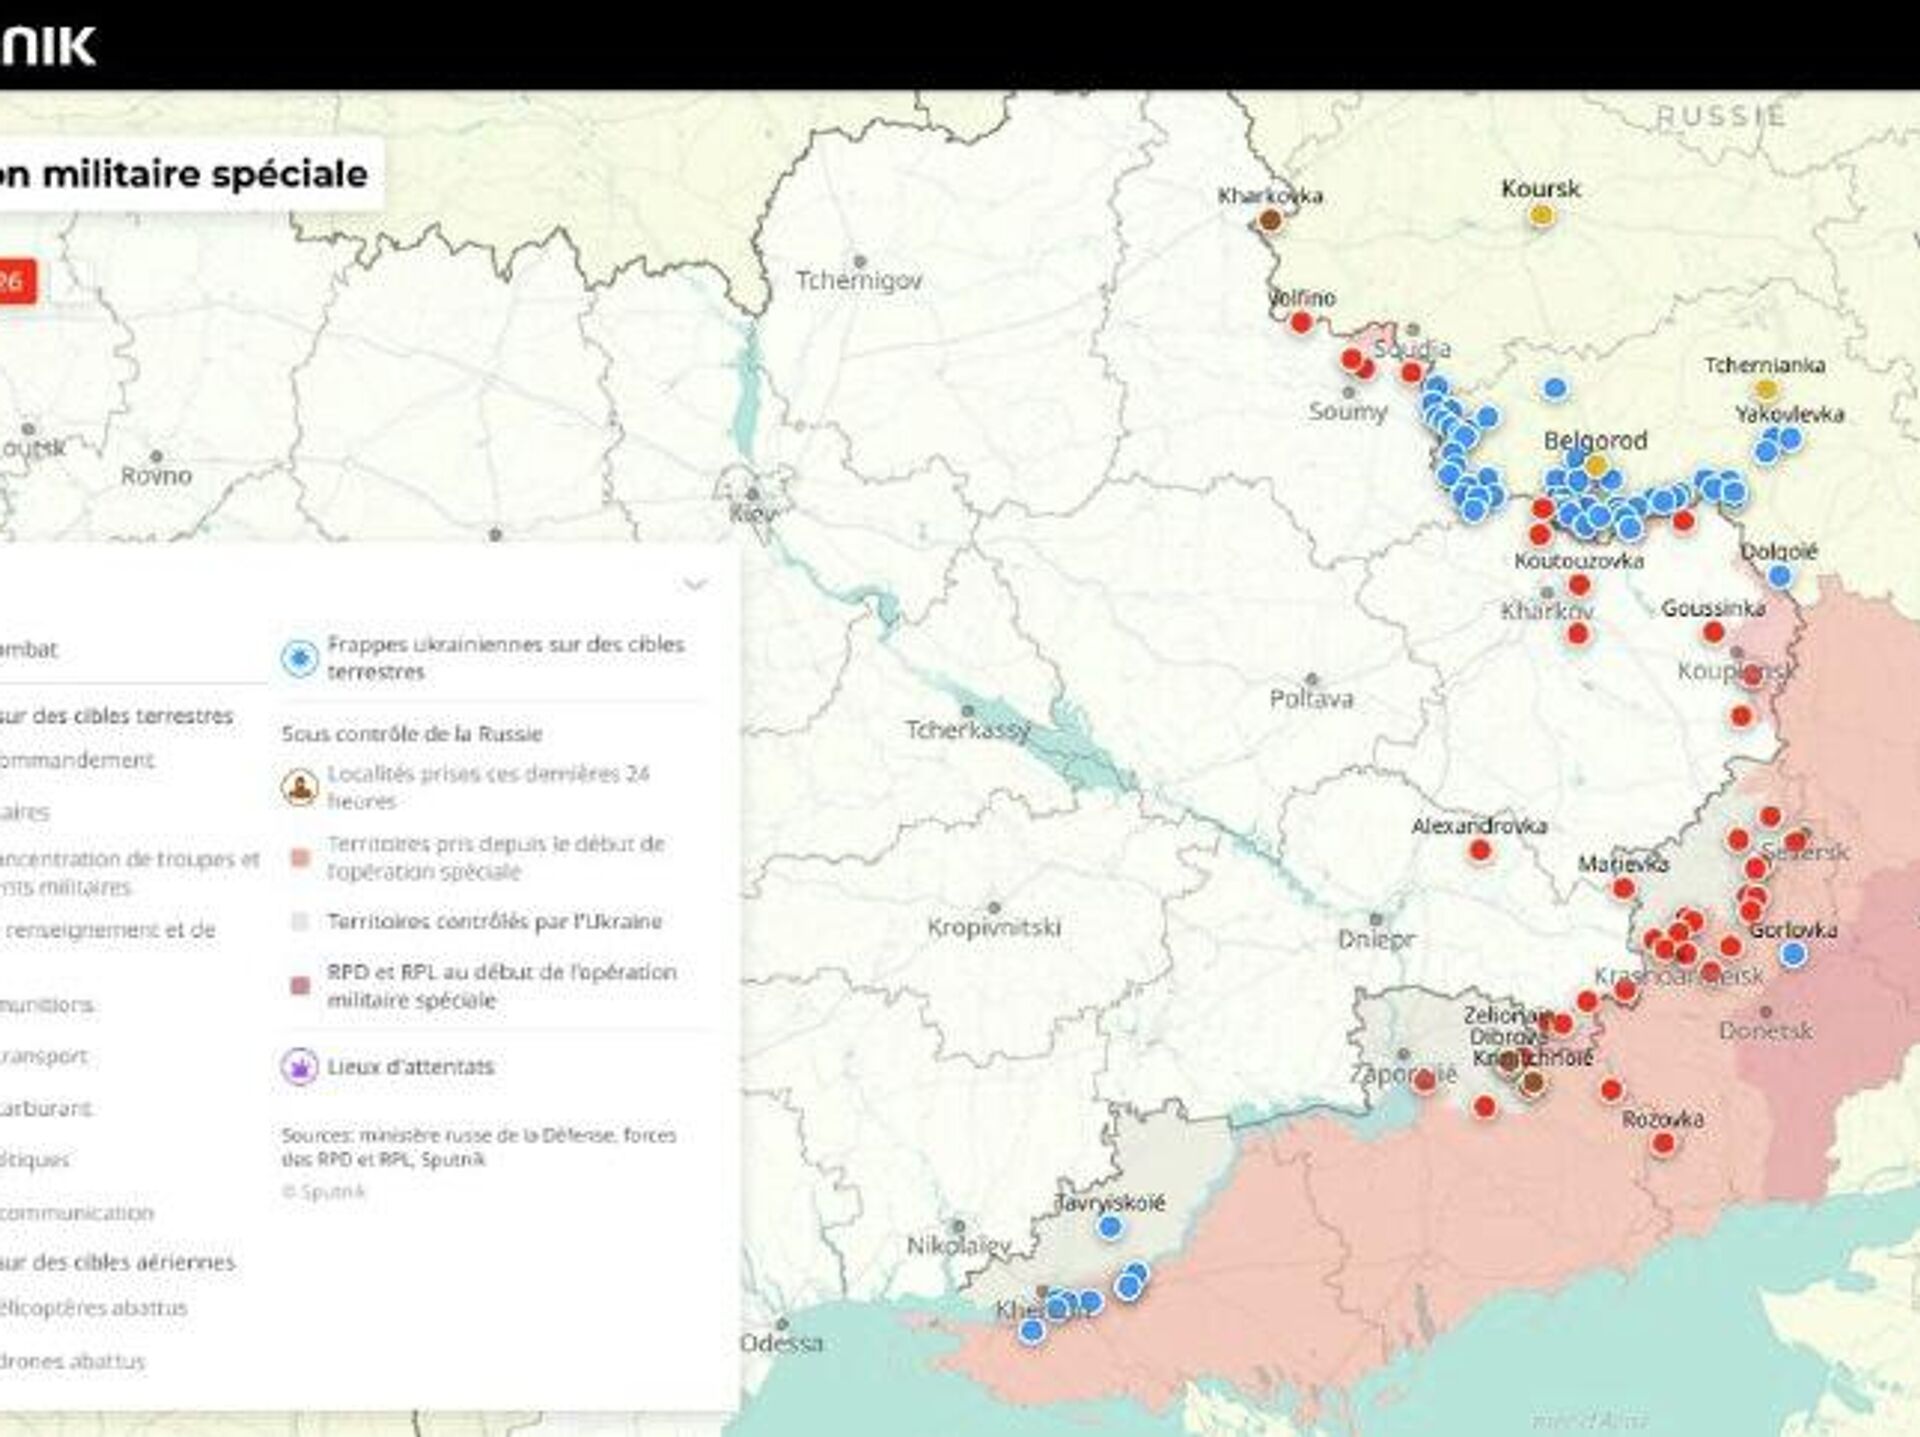Click the red marker at Rozovka
The height and width of the screenshot is (1437, 1920).
[1663, 1144]
